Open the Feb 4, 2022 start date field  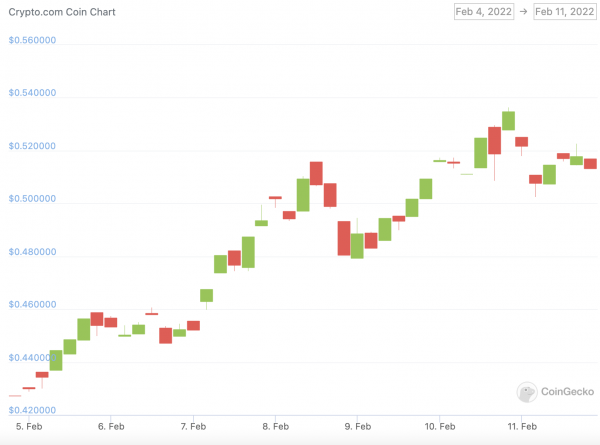[484, 12]
